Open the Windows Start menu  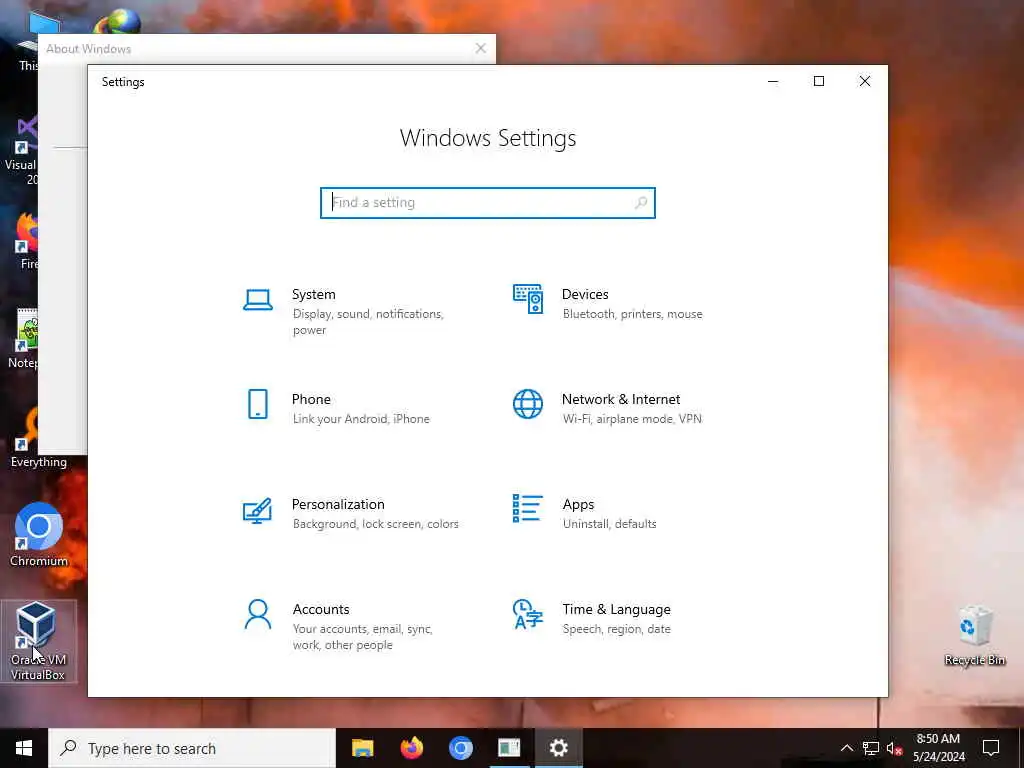24,748
